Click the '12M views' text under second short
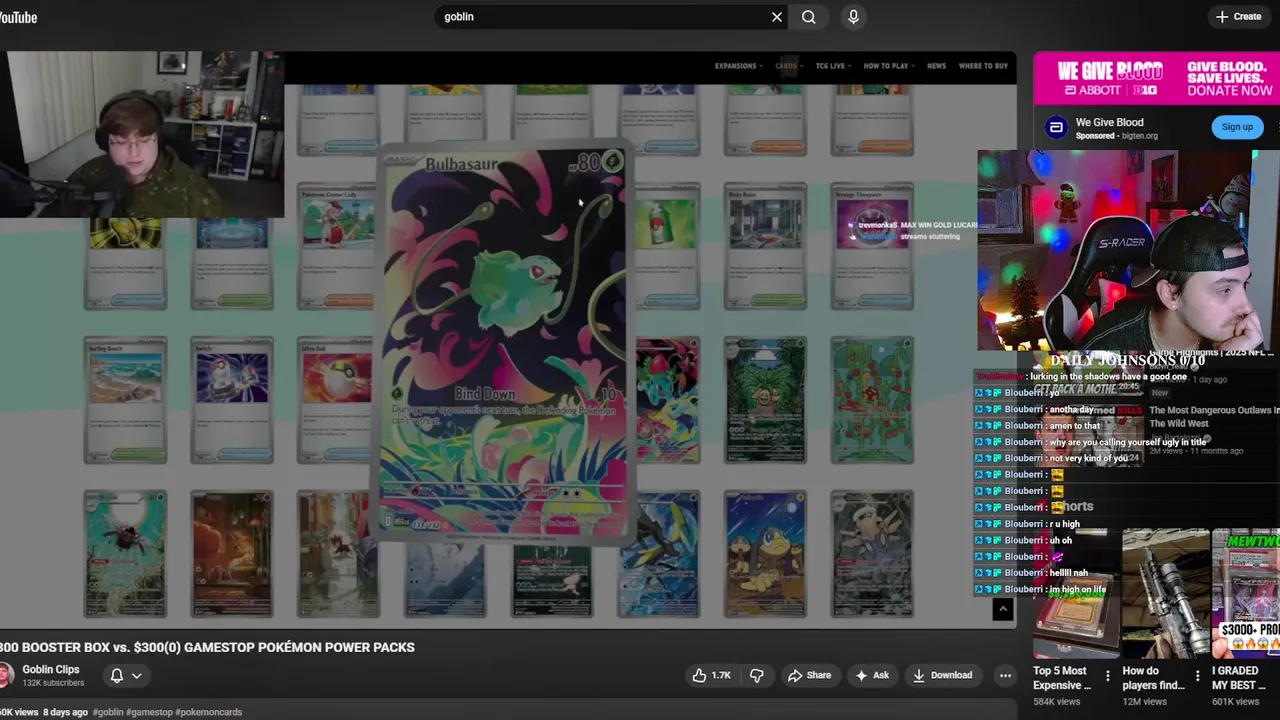 (x=1145, y=702)
